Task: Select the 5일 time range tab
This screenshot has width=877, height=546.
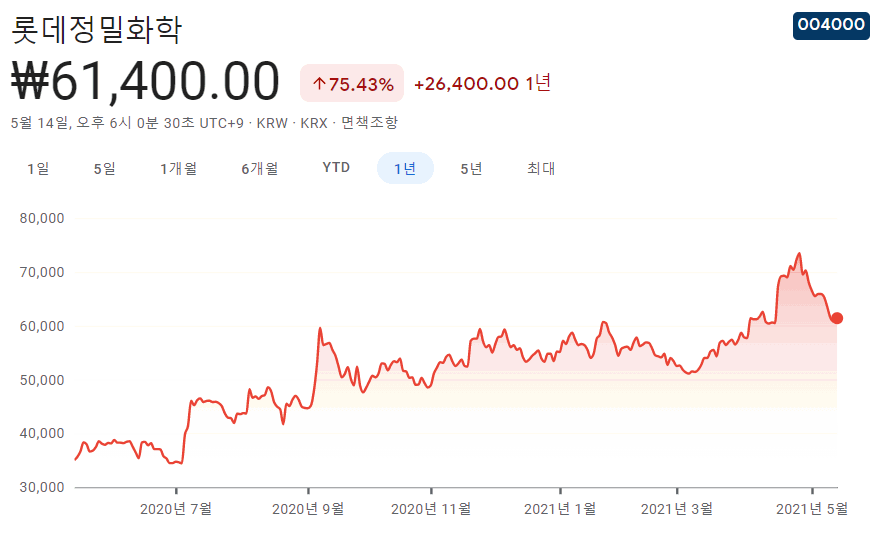Action: coord(105,168)
